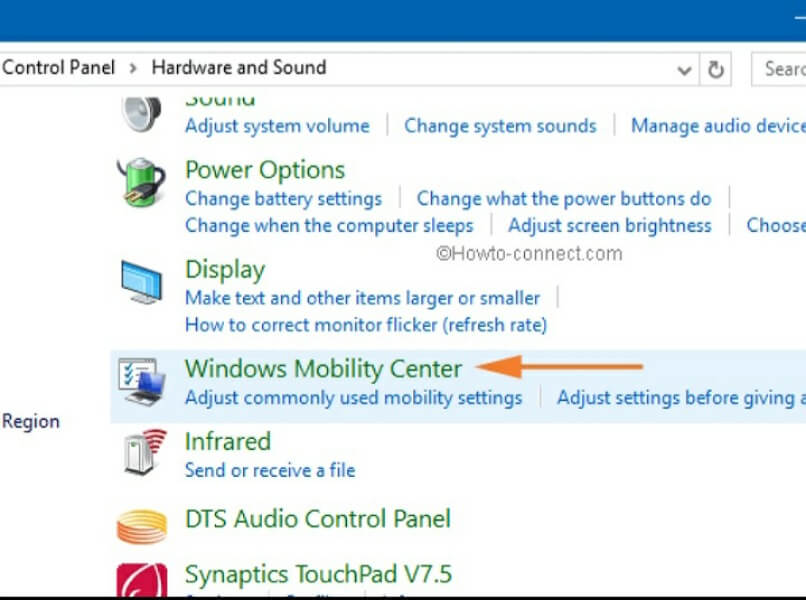Viewport: 806px width, 600px height.
Task: Click the DTS Audio Control Panel icon
Action: tap(141, 524)
